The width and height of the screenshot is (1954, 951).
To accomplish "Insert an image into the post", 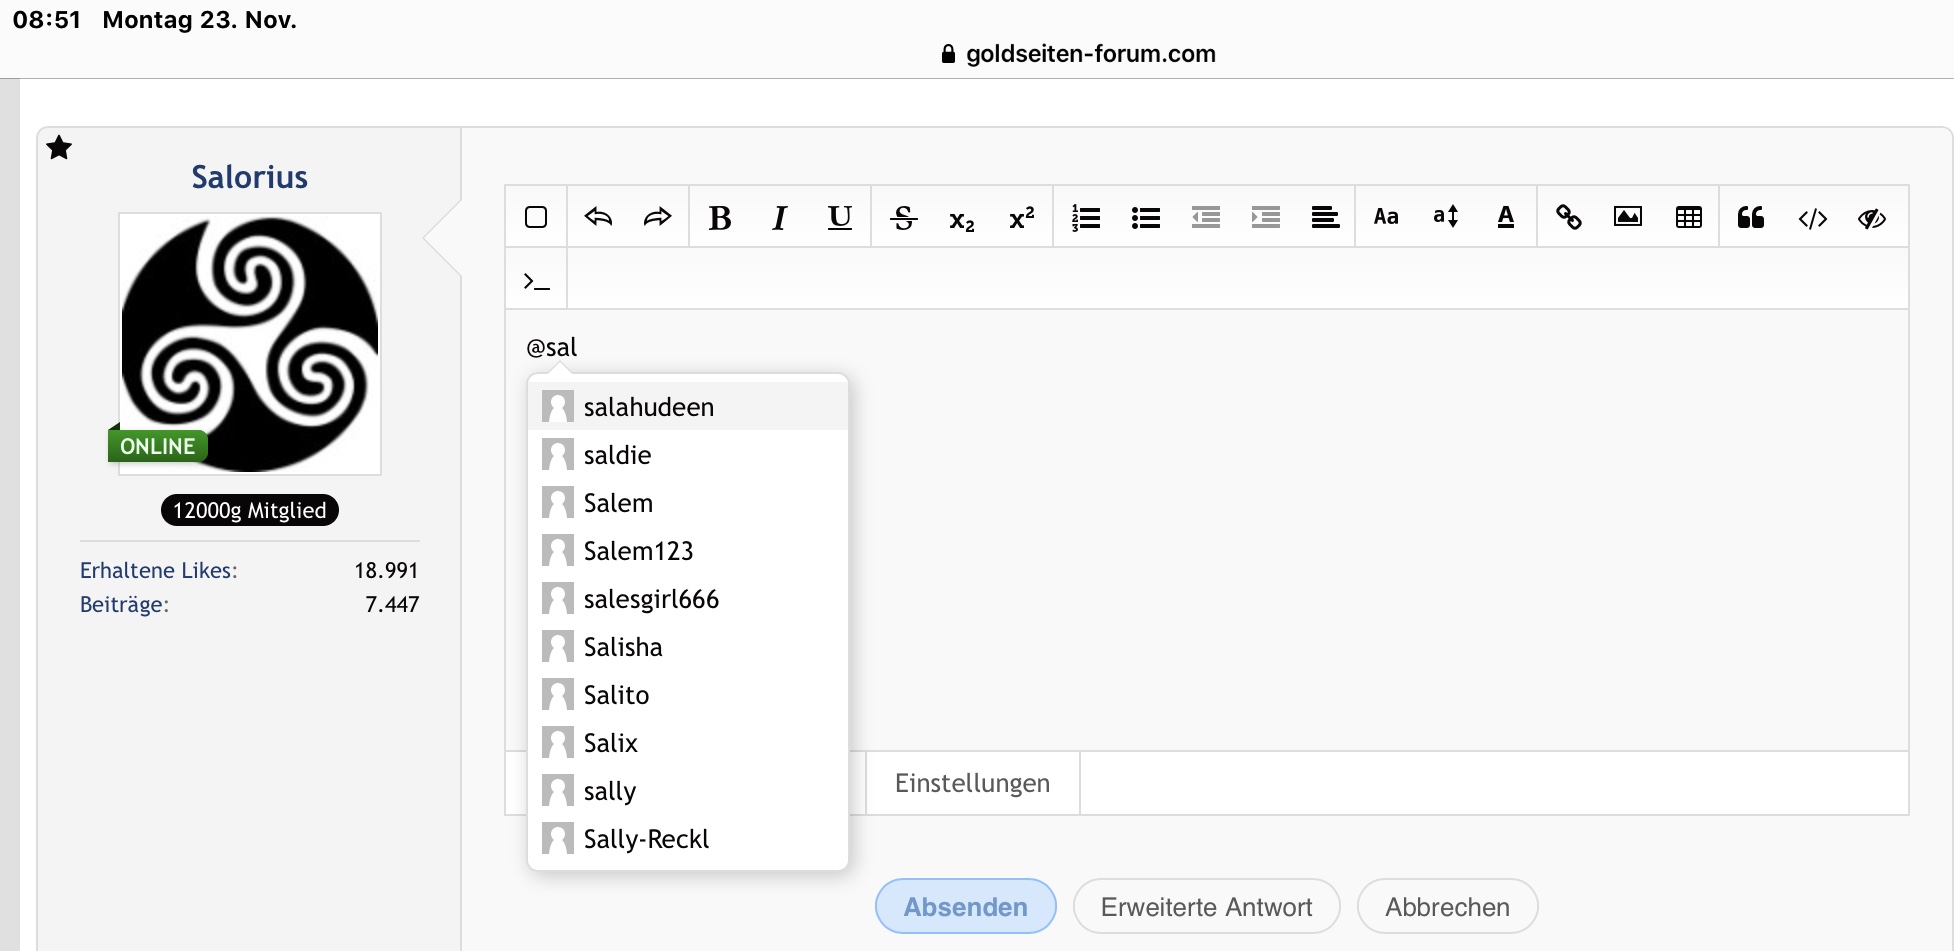I will point(1628,217).
